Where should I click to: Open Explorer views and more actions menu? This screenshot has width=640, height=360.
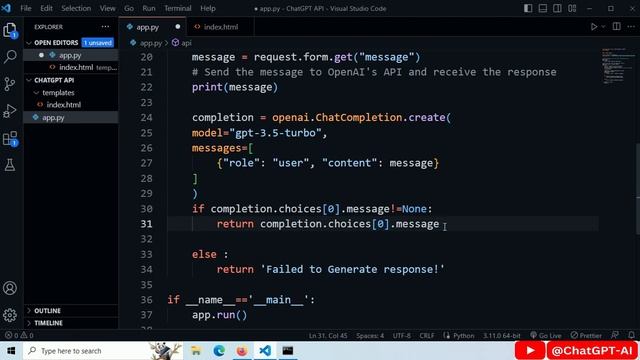coord(105,27)
